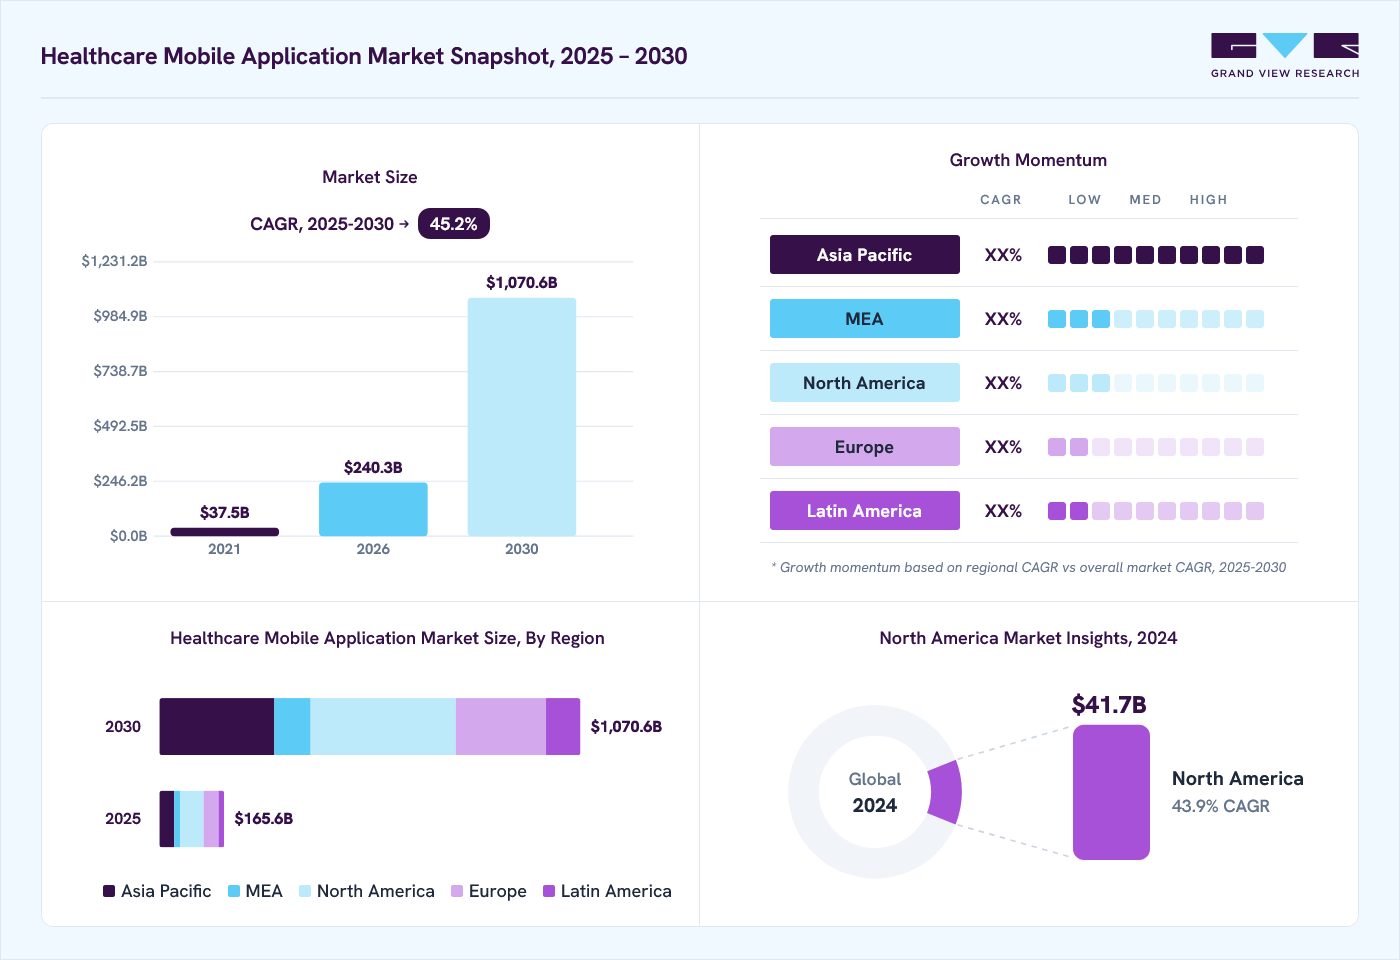Click the purple North America donut slice
1400x960 pixels.
pos(946,792)
